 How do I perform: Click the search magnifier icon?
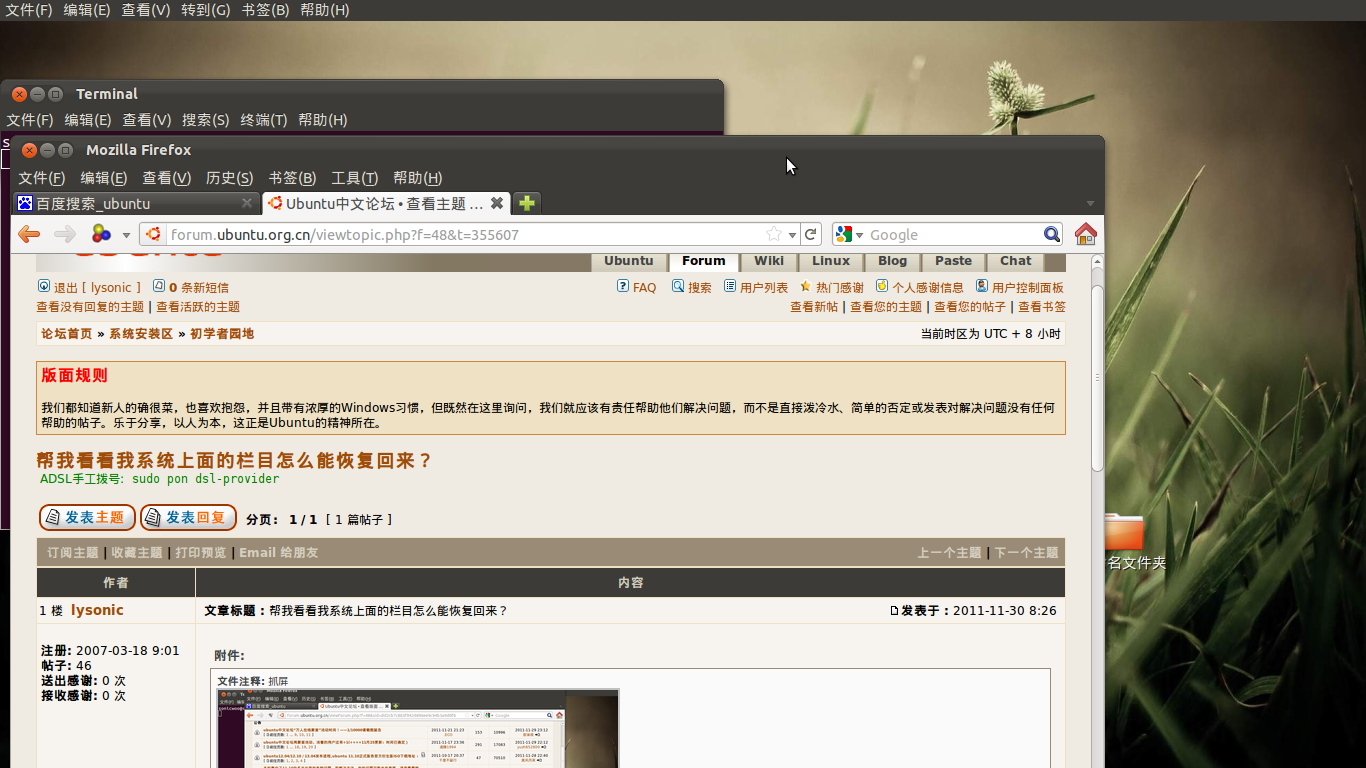point(1052,234)
